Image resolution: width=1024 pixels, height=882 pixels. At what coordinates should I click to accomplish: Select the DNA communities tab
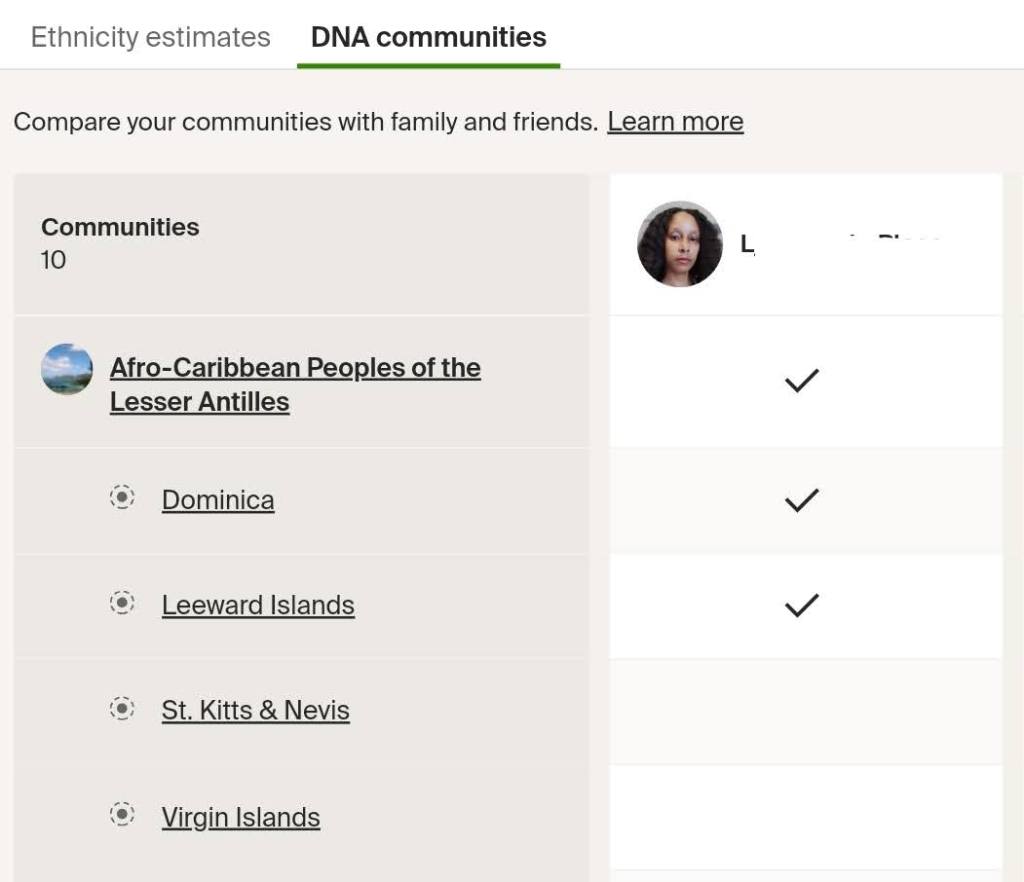(428, 38)
